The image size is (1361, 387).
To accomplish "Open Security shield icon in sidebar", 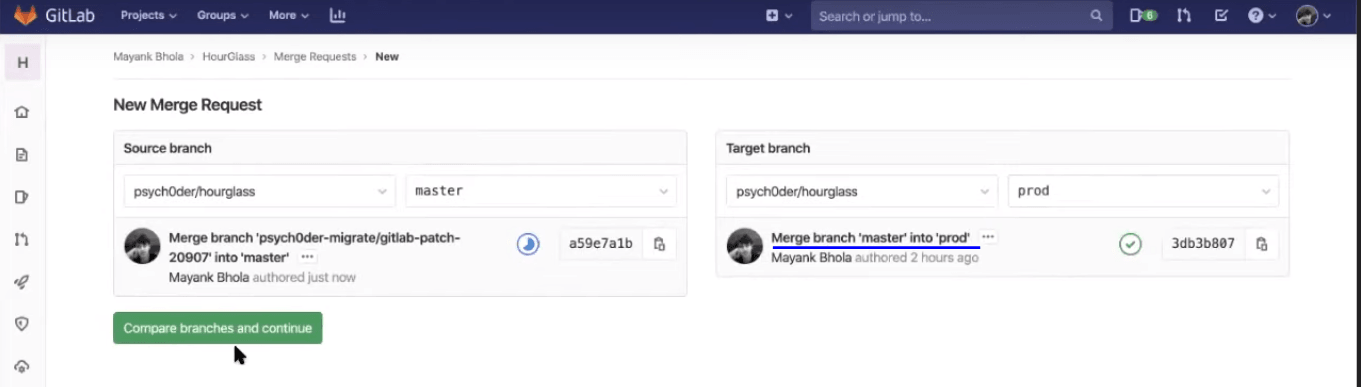I will pyautogui.click(x=22, y=324).
